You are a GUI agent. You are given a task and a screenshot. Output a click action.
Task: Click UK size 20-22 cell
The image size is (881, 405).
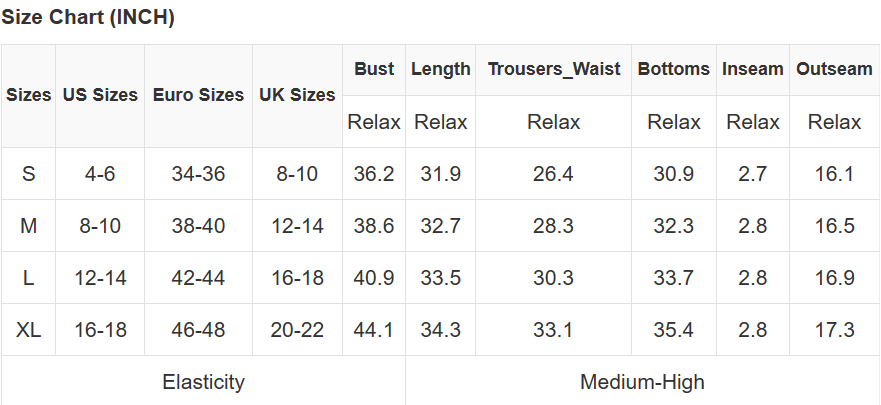[297, 330]
